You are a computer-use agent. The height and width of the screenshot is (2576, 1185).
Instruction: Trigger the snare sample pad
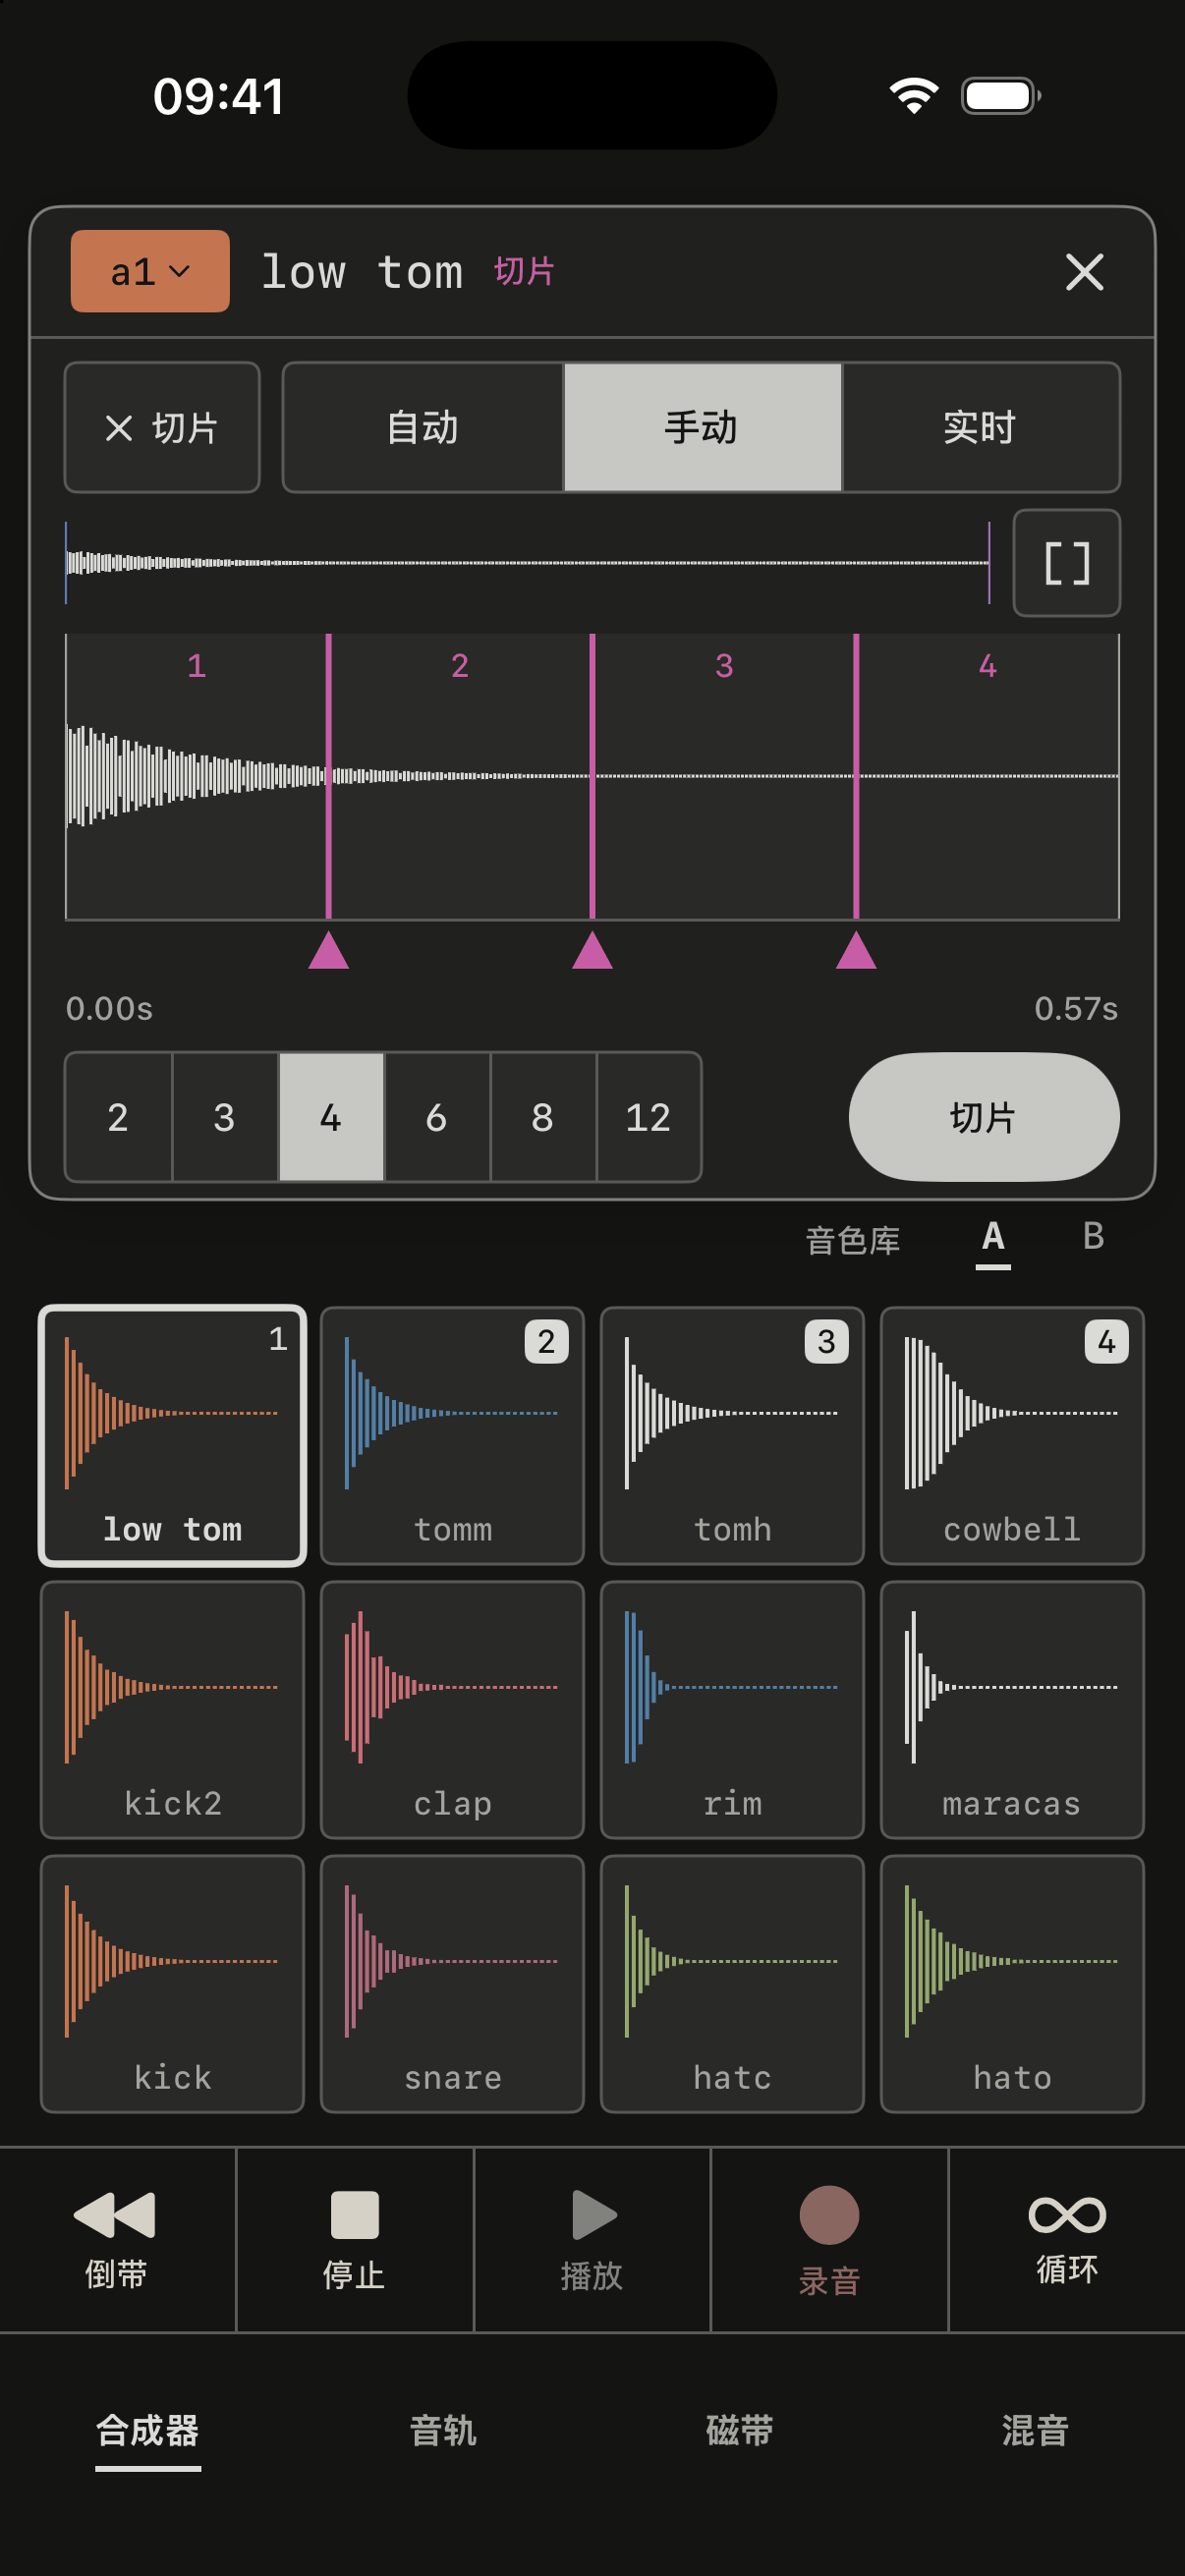[452, 1983]
